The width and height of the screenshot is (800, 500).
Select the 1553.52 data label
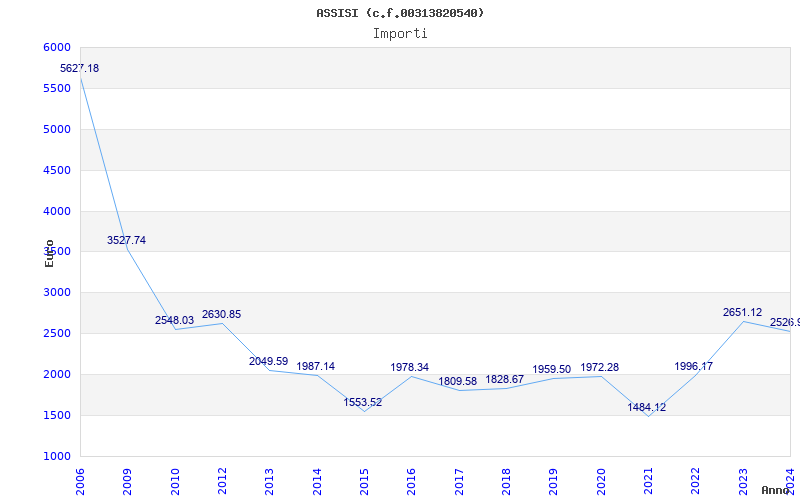click(x=363, y=402)
